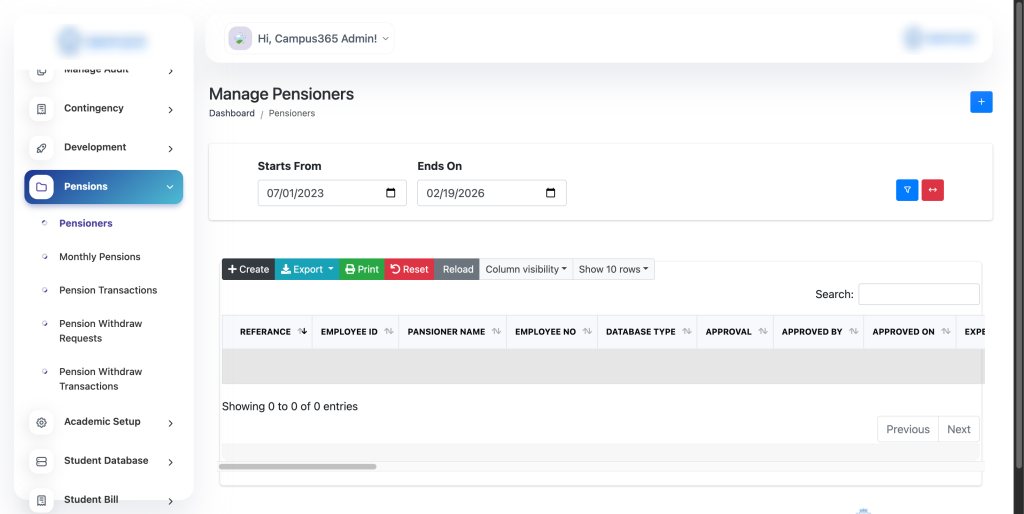1024x514 pixels.
Task: Expand the Show 10 rows dropdown
Action: (x=614, y=269)
